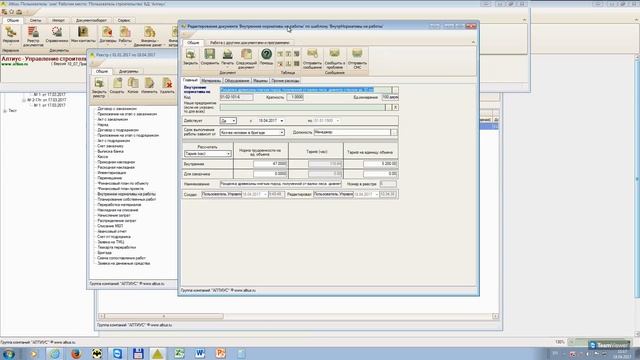The image size is (640, 360).
Task: Switch to Машины tab in editor
Action: point(260,80)
